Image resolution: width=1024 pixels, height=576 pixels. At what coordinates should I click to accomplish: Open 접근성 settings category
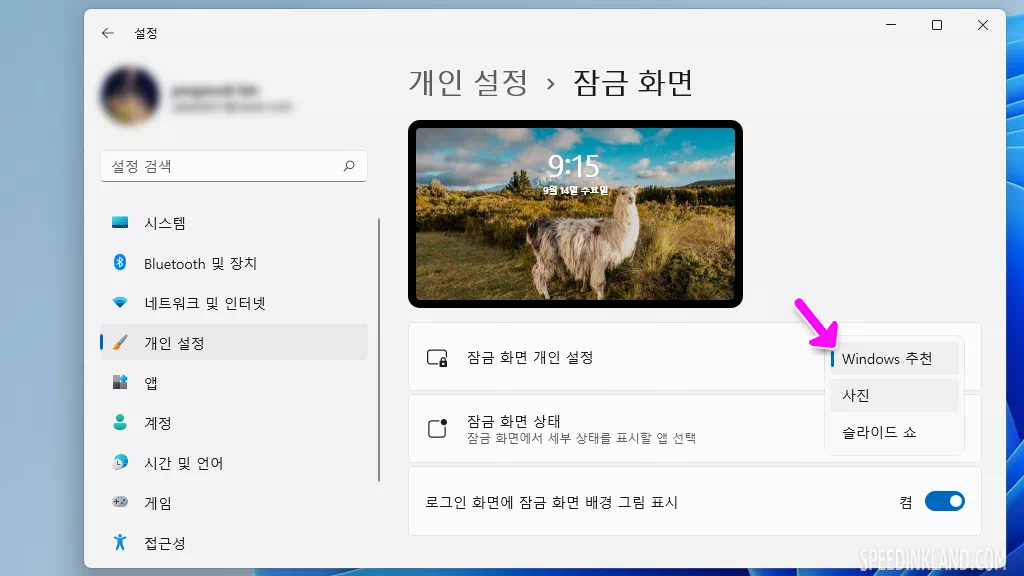[234, 542]
